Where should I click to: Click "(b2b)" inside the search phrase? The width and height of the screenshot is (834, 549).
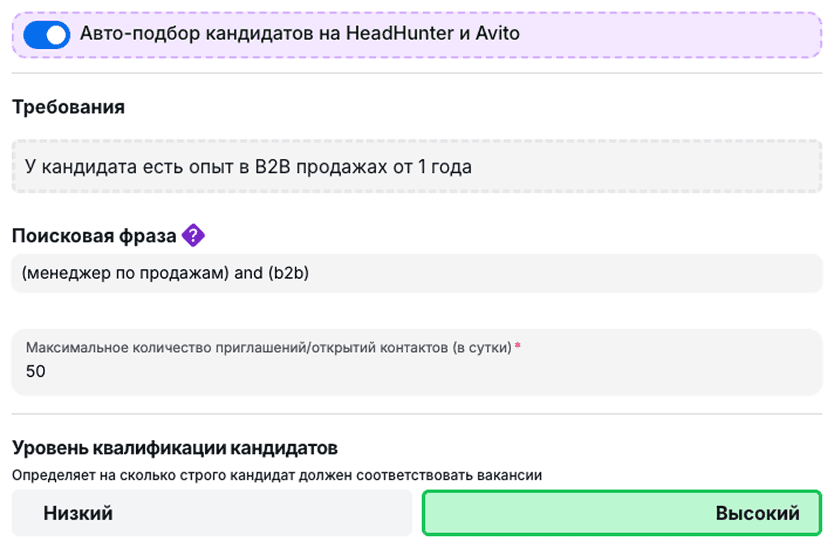(288, 273)
